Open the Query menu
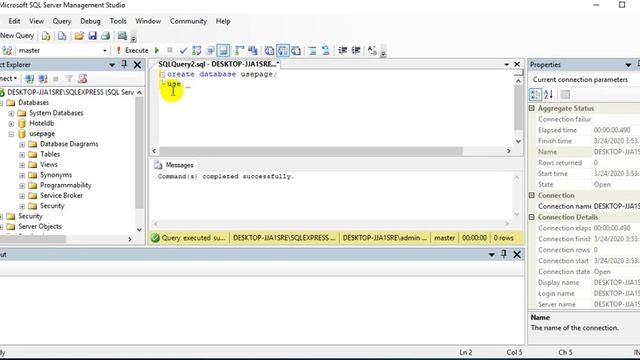This screenshot has height=360, width=640. click(62, 21)
